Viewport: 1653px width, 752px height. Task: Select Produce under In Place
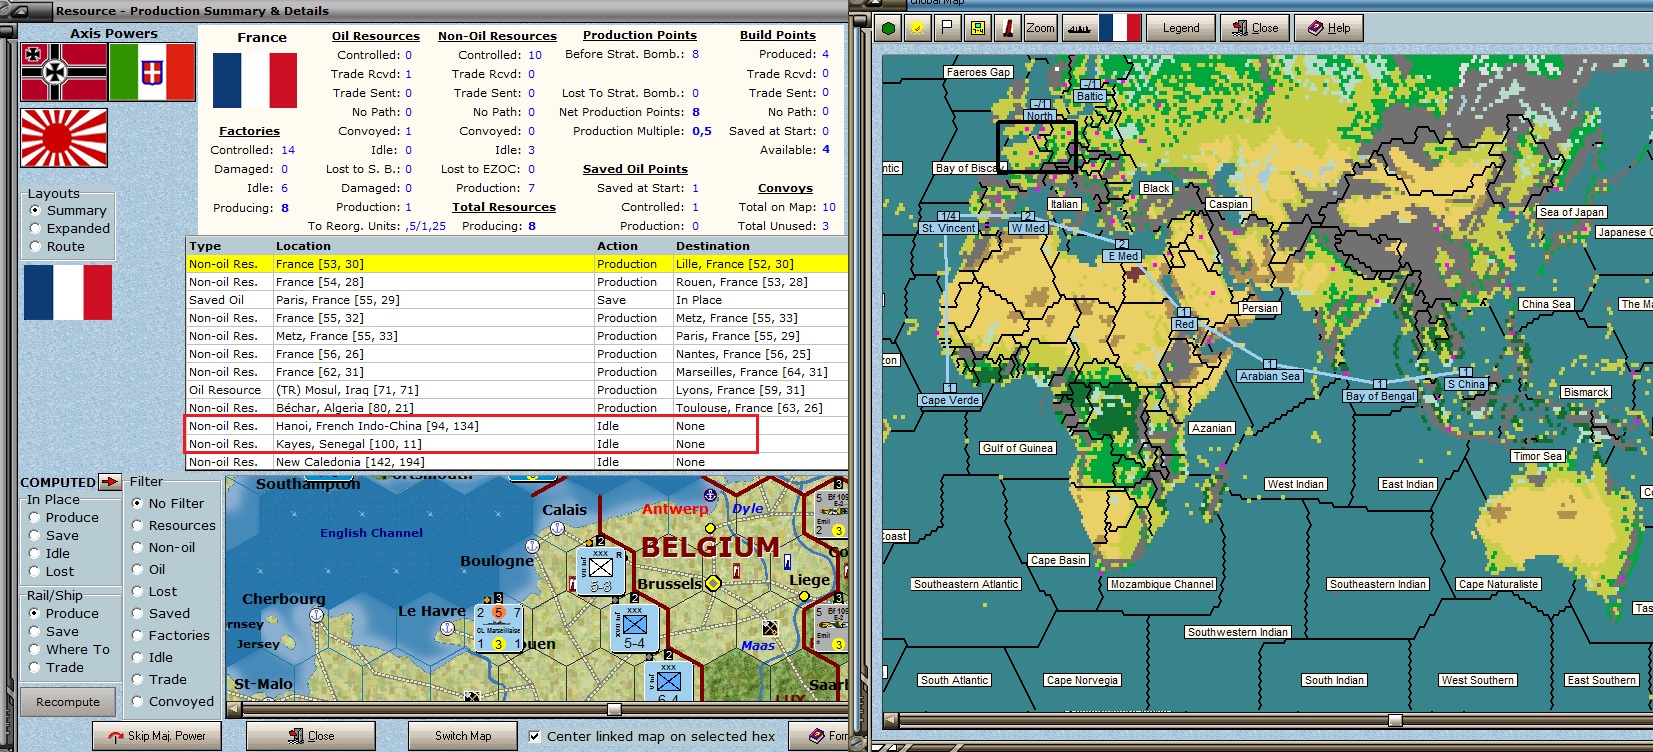34,518
